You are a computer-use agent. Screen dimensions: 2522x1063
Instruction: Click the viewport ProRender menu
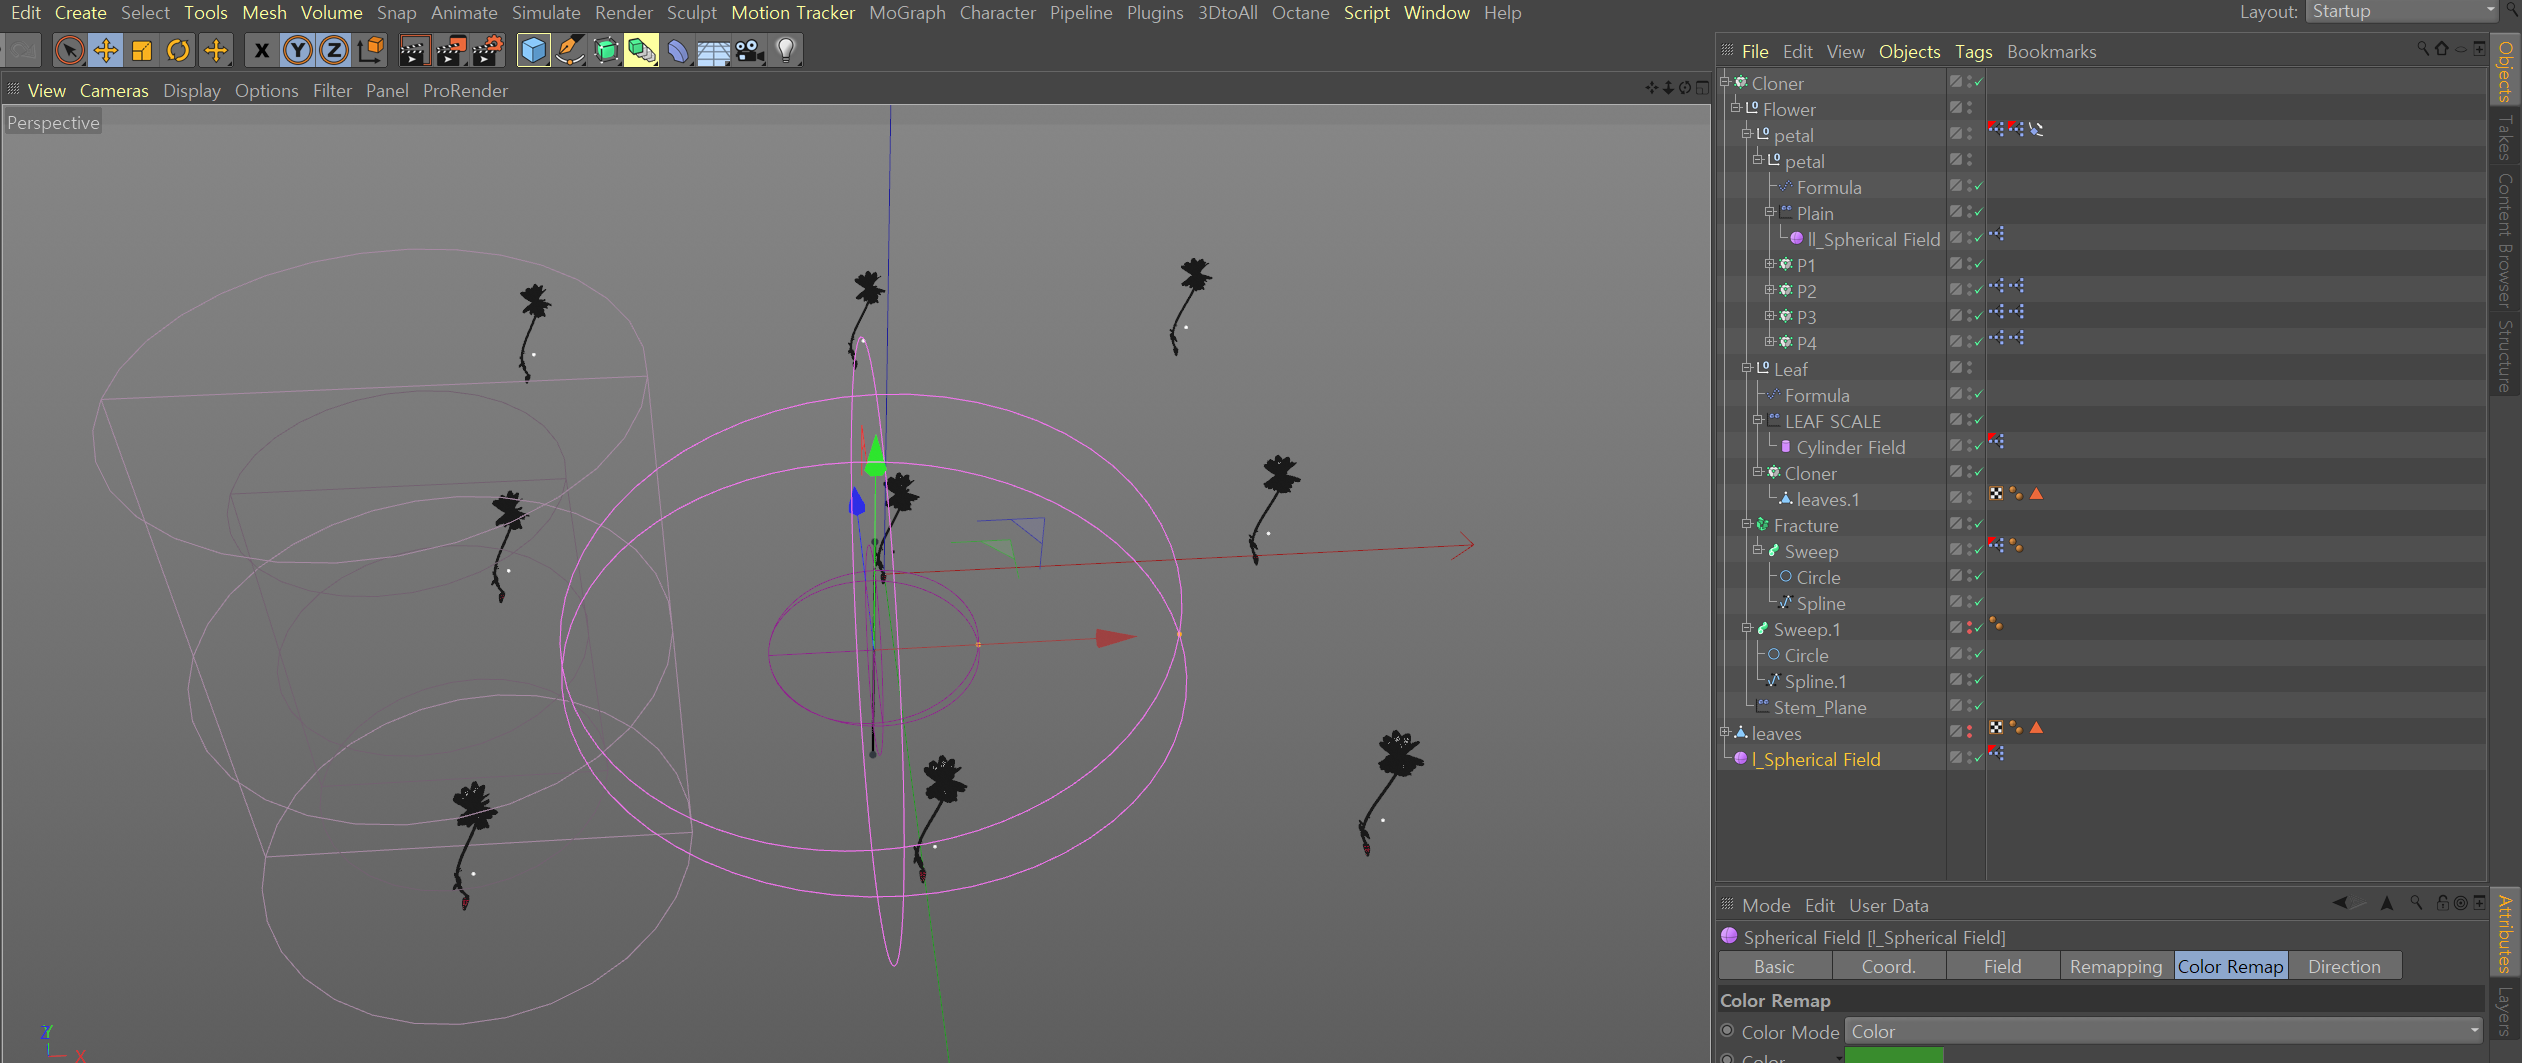(x=465, y=90)
